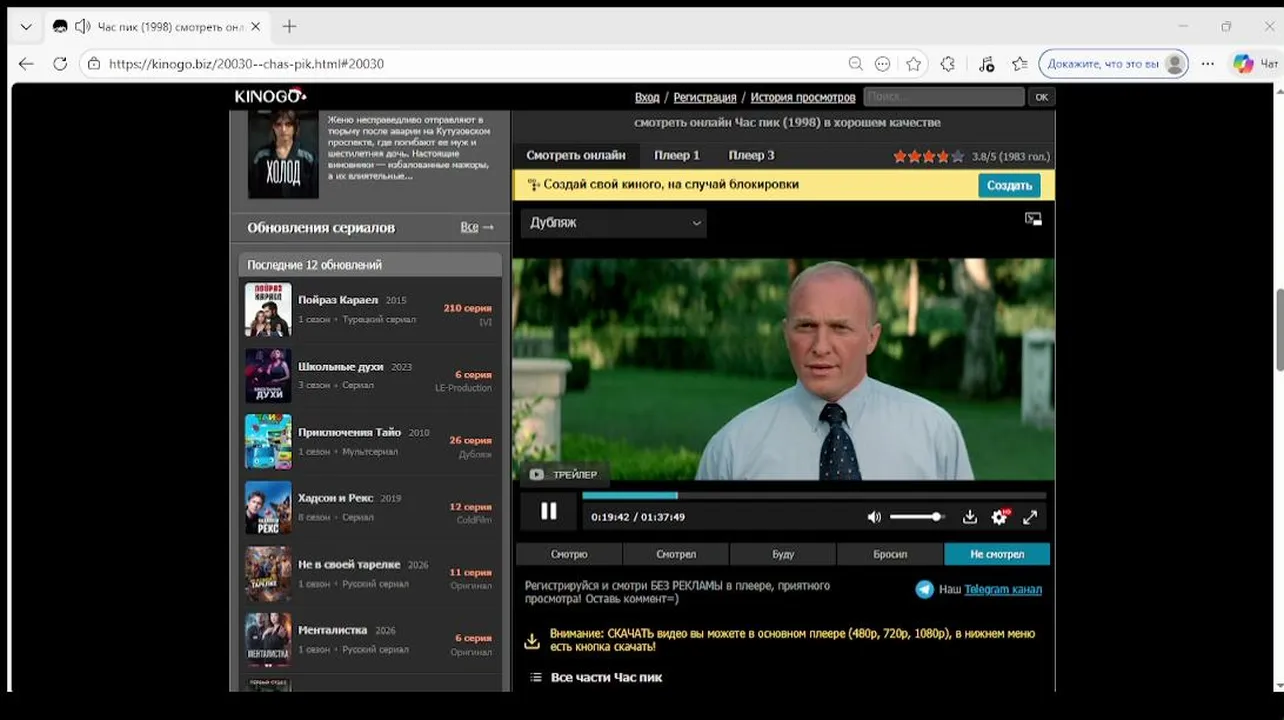
Task: Open the Telegram канал link
Action: pyautogui.click(x=1003, y=589)
